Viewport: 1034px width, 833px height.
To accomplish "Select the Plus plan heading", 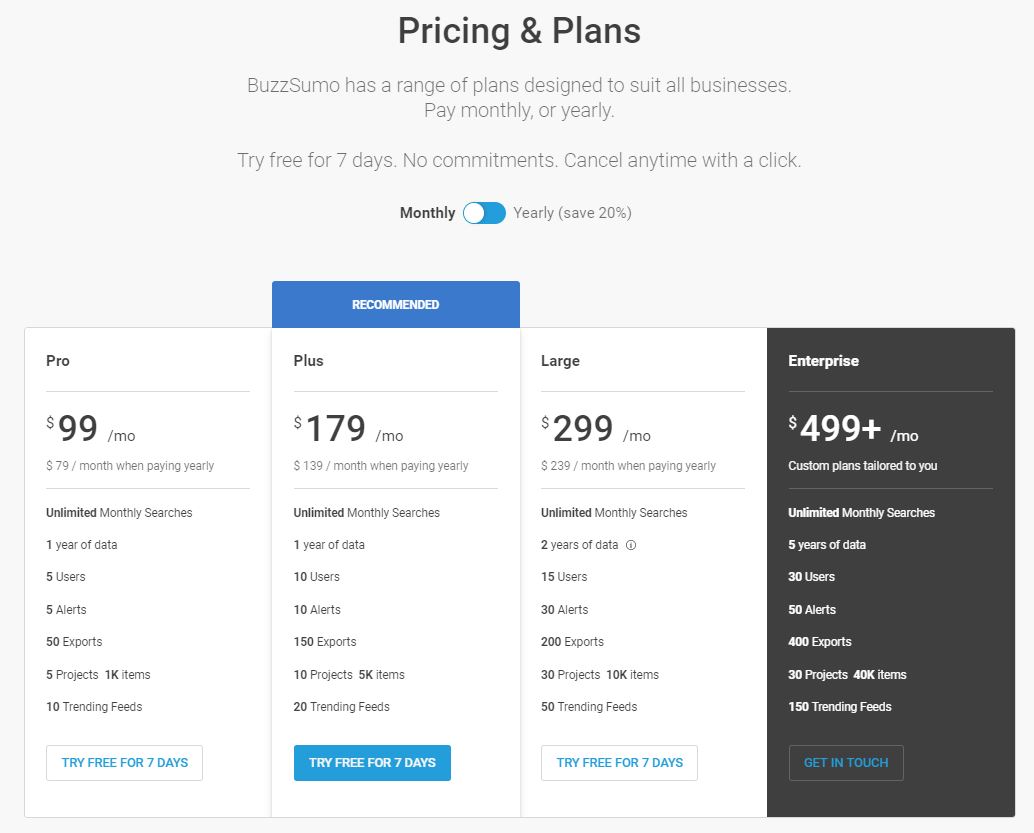I will pos(309,361).
